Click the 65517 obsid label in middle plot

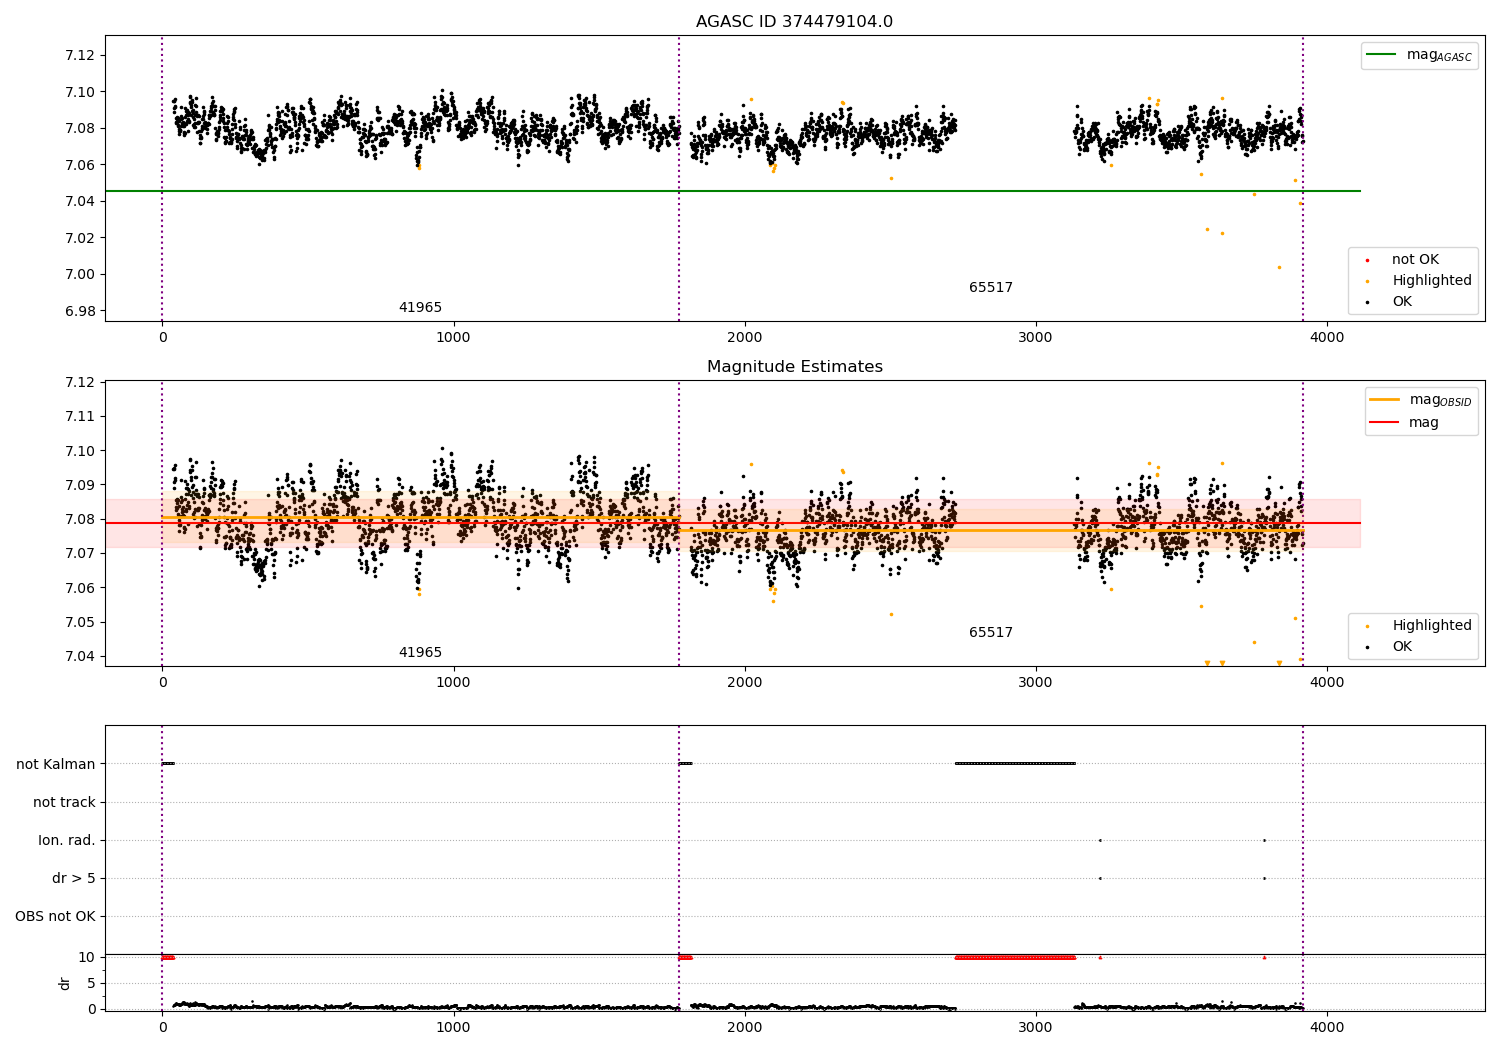(990, 633)
